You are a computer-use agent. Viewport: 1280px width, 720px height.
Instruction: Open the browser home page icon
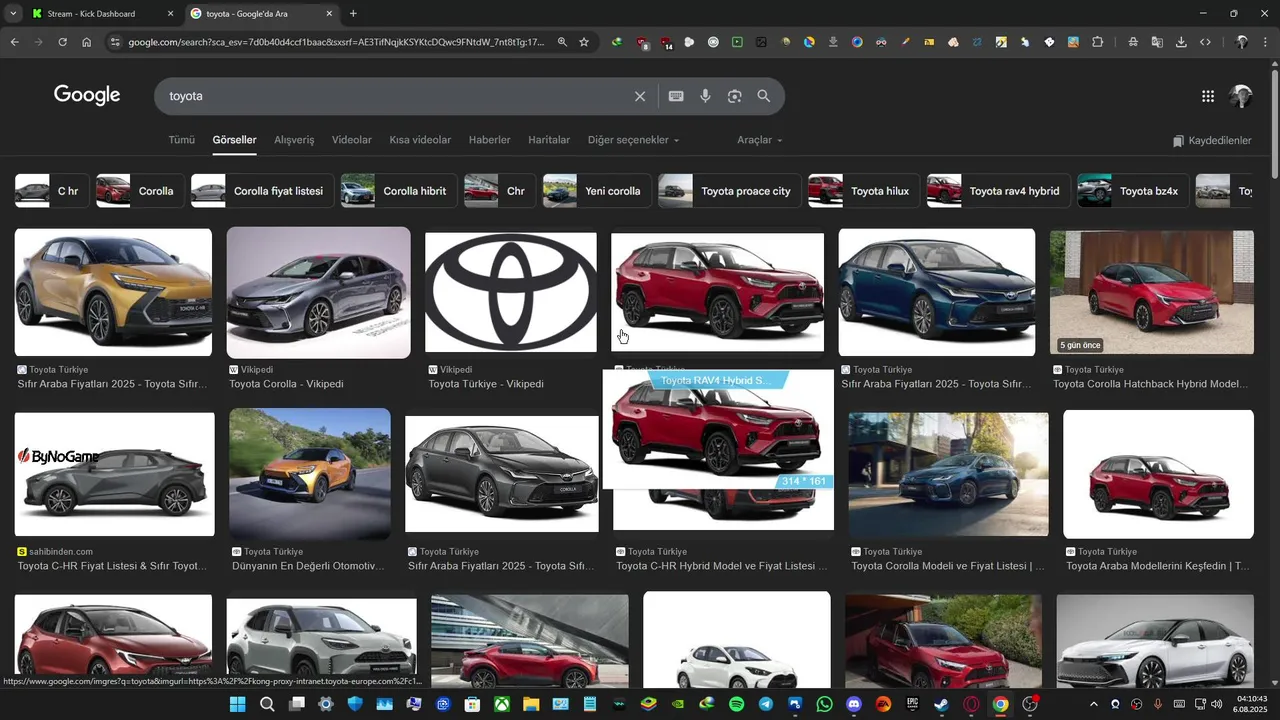click(x=87, y=42)
